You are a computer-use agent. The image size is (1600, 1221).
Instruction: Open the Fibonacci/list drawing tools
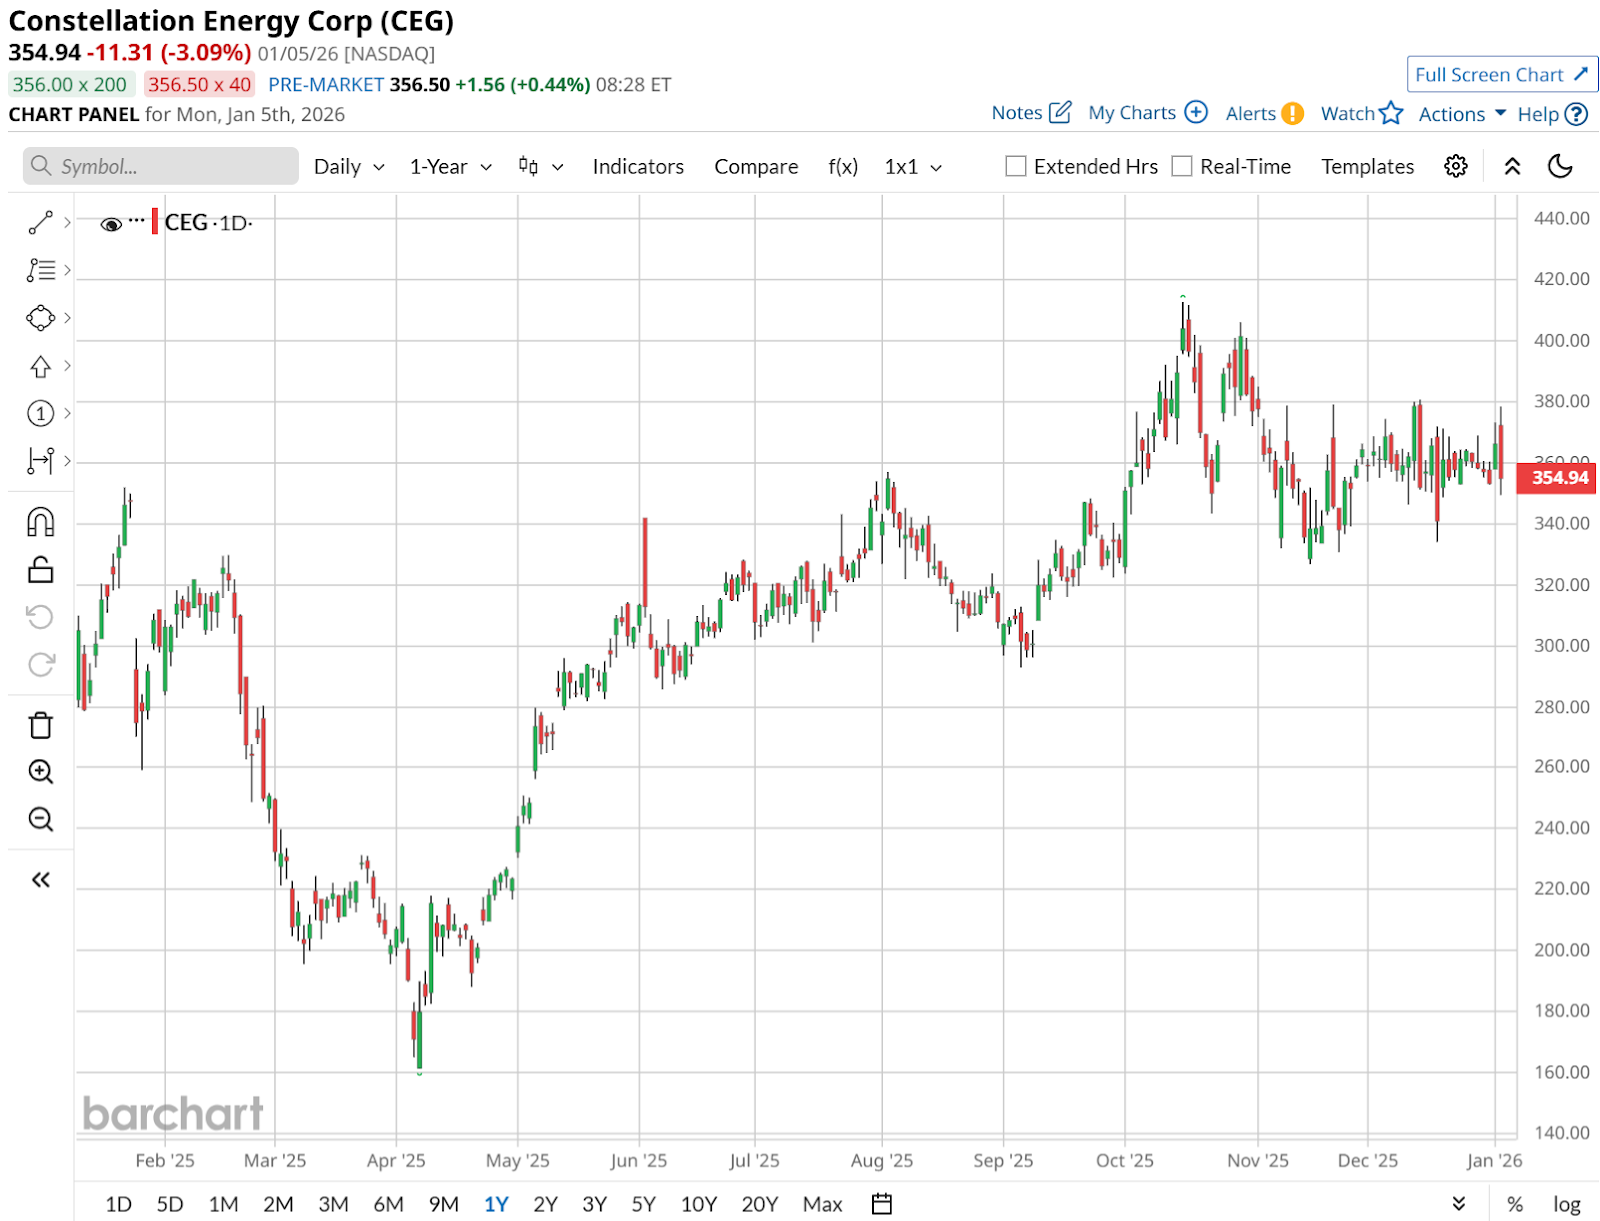point(40,270)
